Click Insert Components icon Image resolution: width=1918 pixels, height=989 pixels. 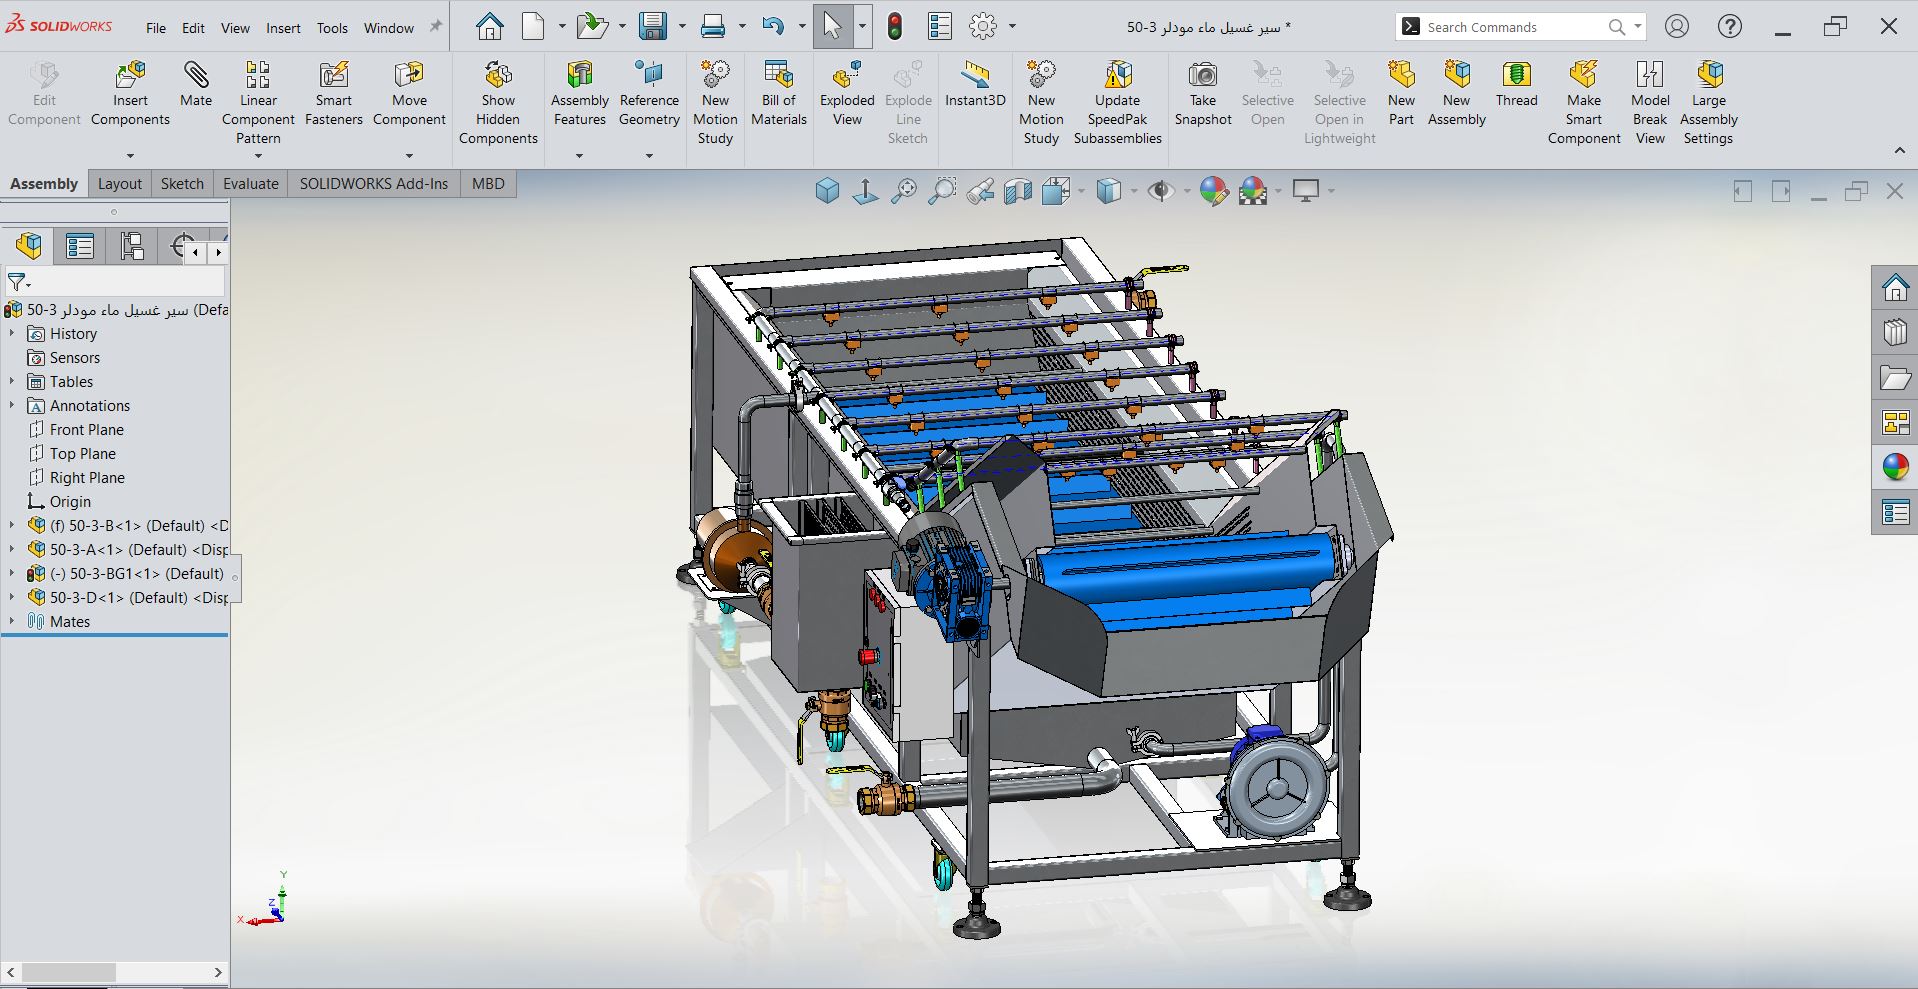coord(130,75)
